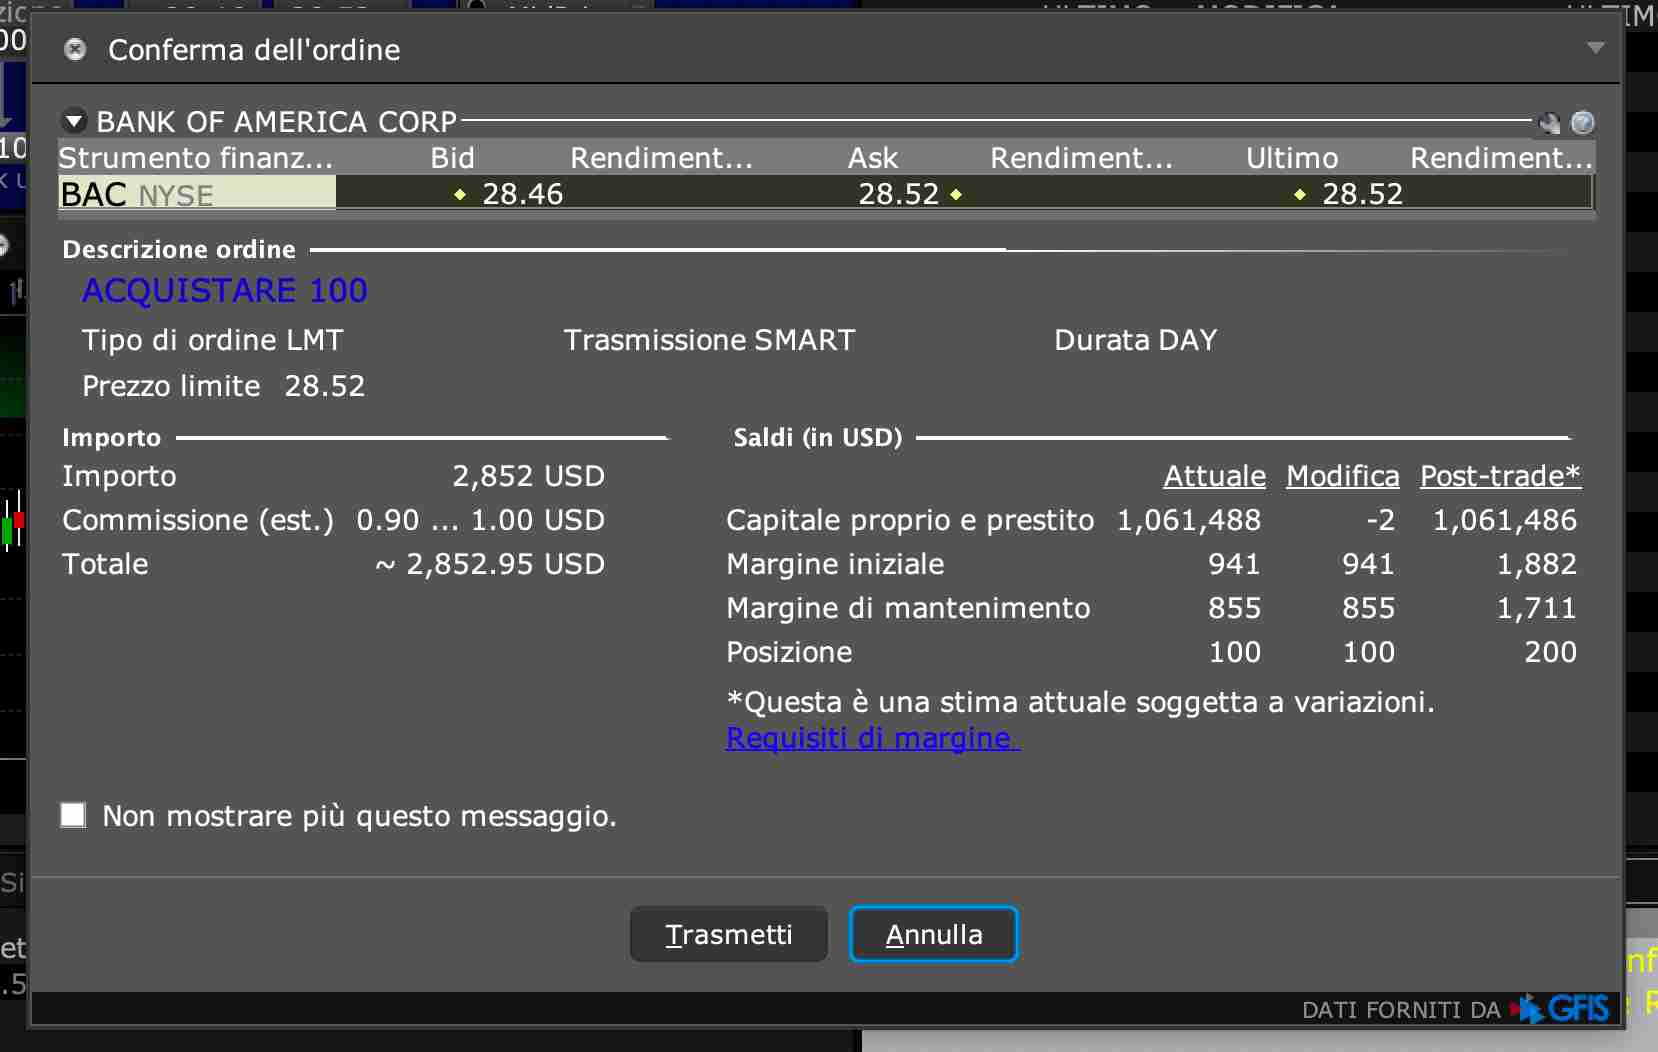Open the wrench configuration icon
This screenshot has width=1658, height=1052.
point(1550,123)
